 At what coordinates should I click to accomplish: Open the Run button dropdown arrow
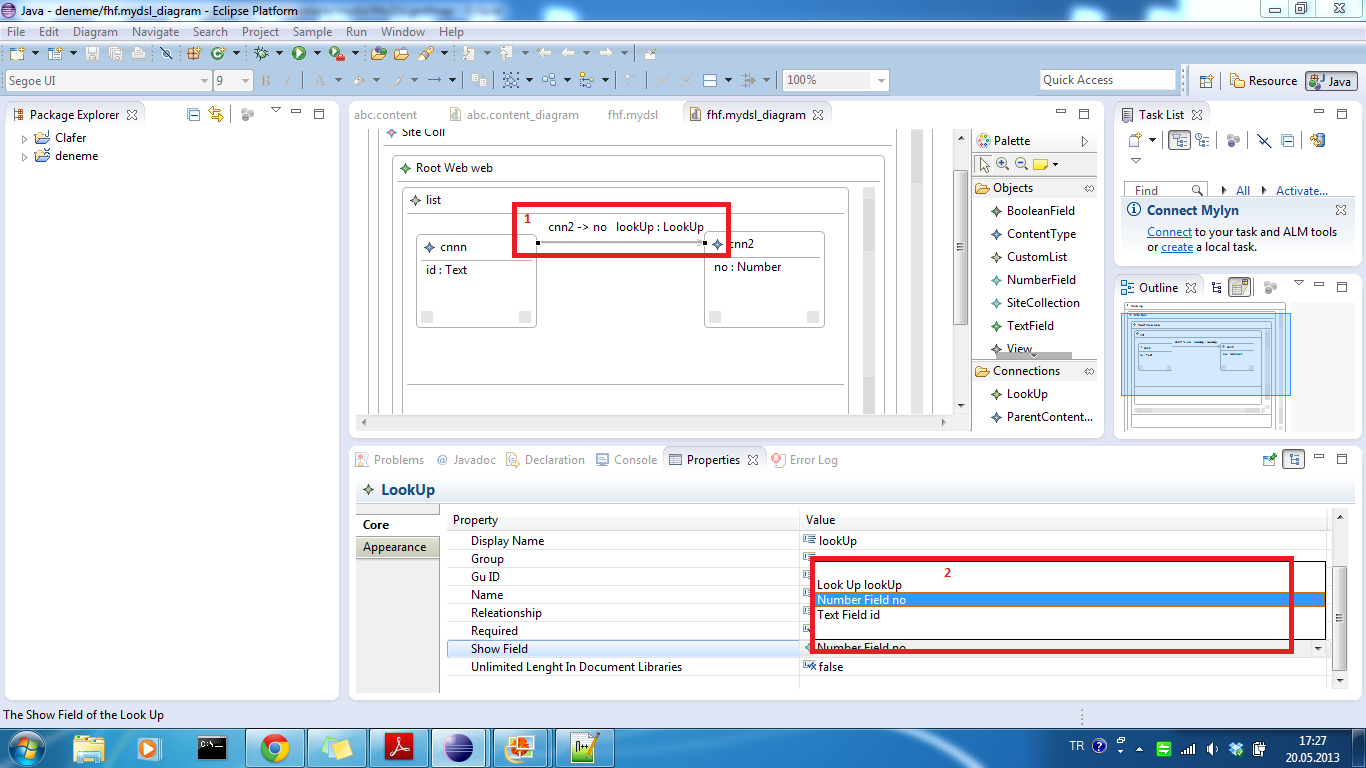pos(317,53)
